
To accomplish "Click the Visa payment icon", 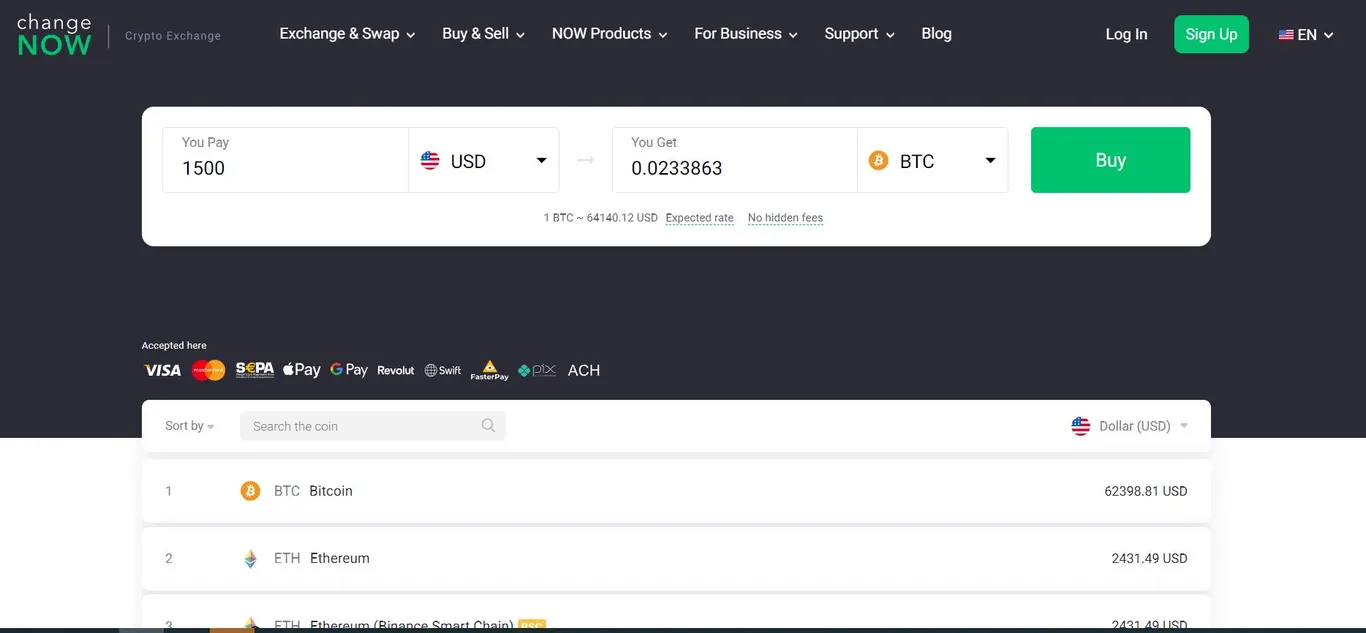I will 162,370.
